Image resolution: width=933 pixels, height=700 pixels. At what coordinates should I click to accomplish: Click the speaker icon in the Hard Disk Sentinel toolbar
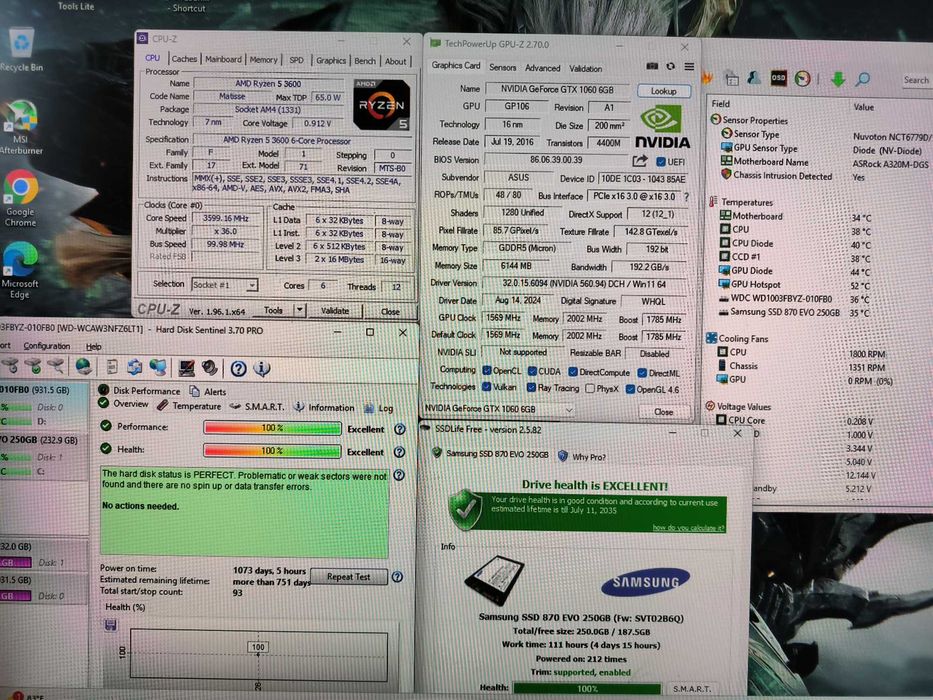[209, 368]
